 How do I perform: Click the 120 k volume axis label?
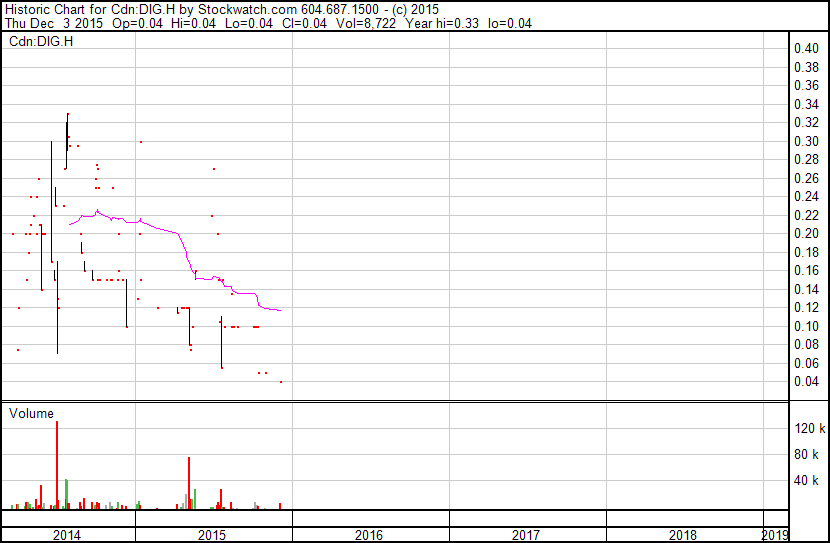pos(810,428)
